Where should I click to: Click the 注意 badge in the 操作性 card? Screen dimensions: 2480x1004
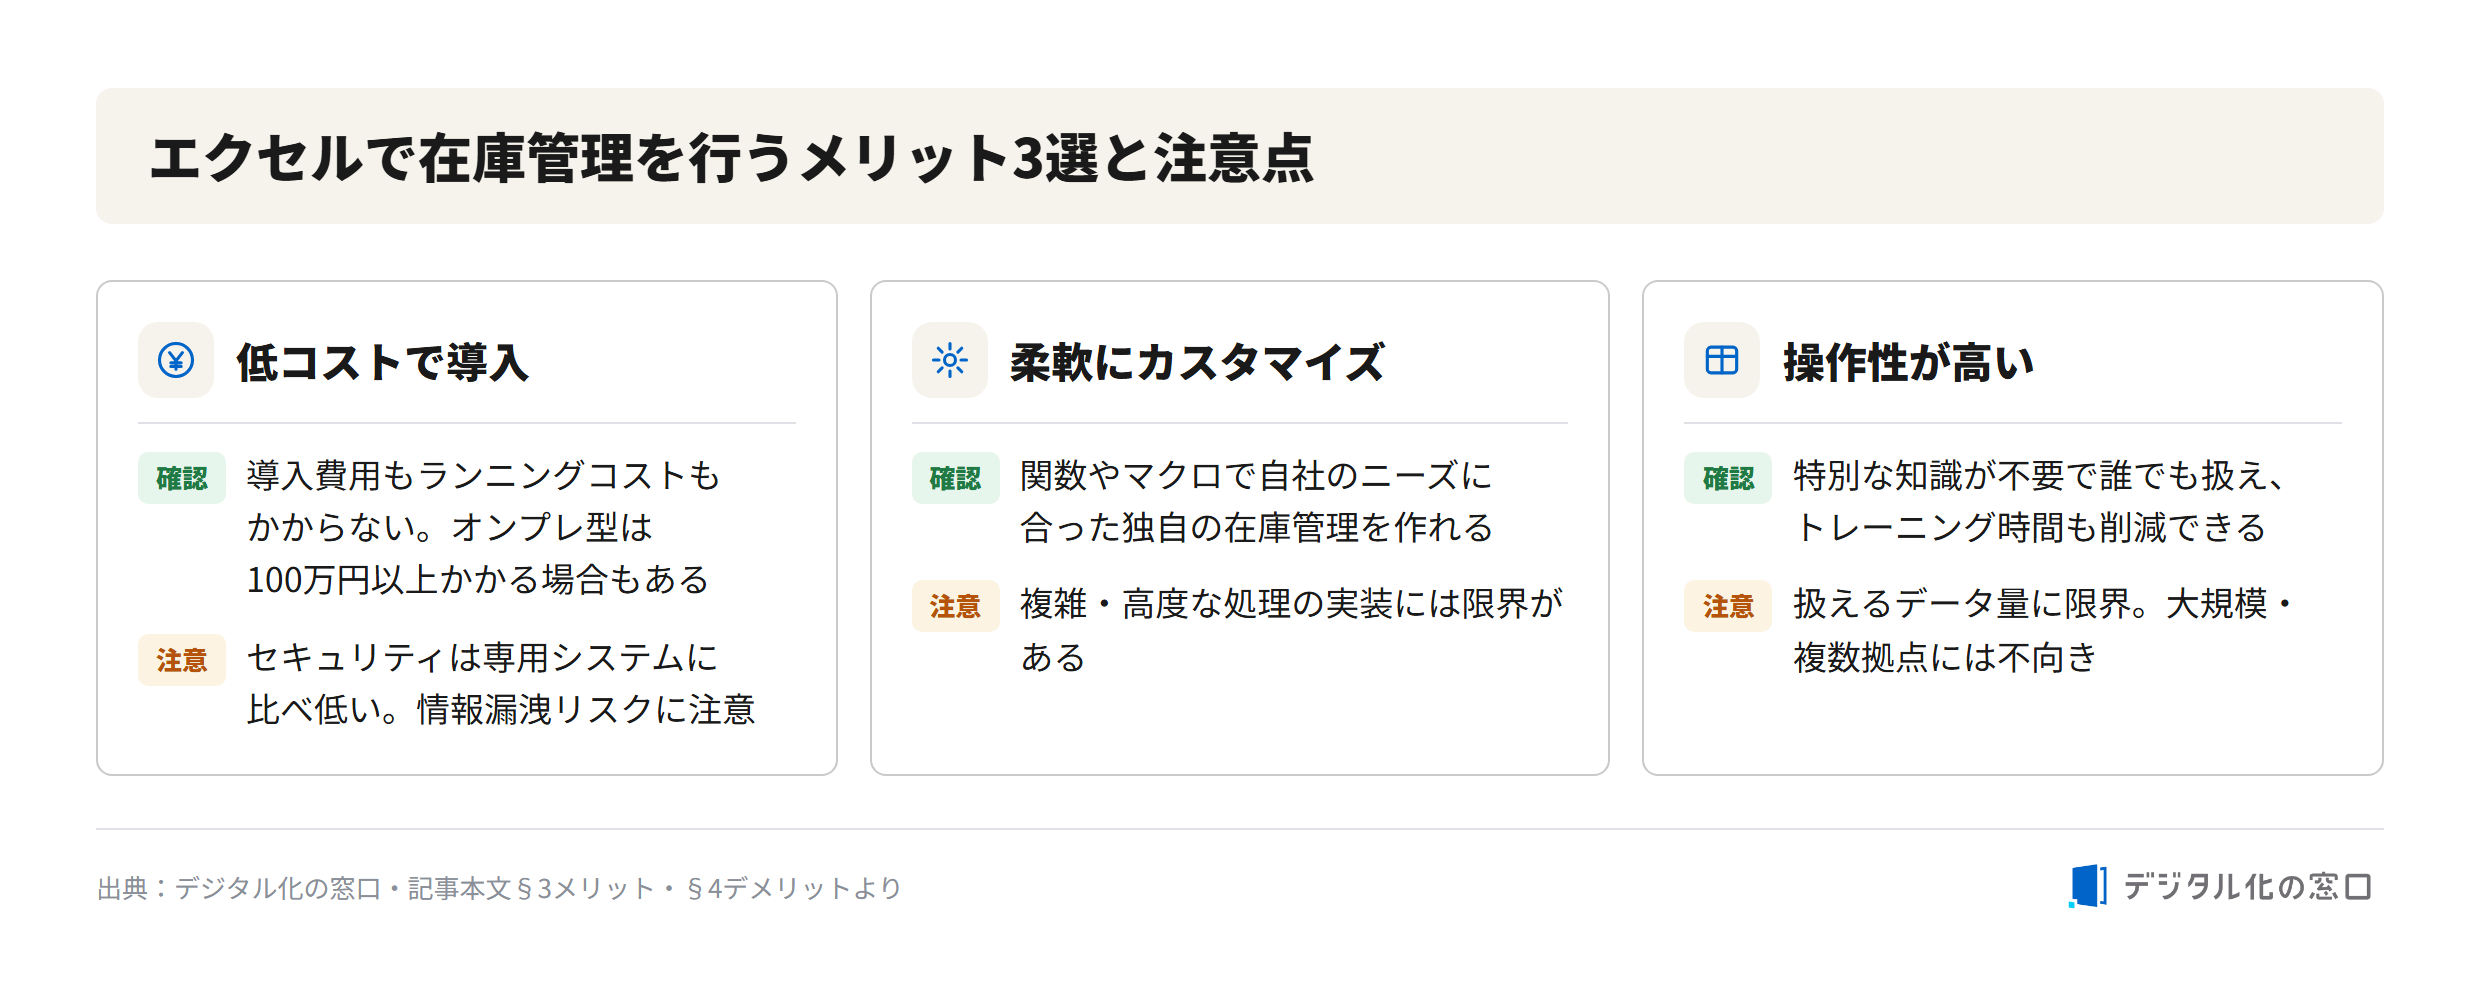pos(1728,606)
